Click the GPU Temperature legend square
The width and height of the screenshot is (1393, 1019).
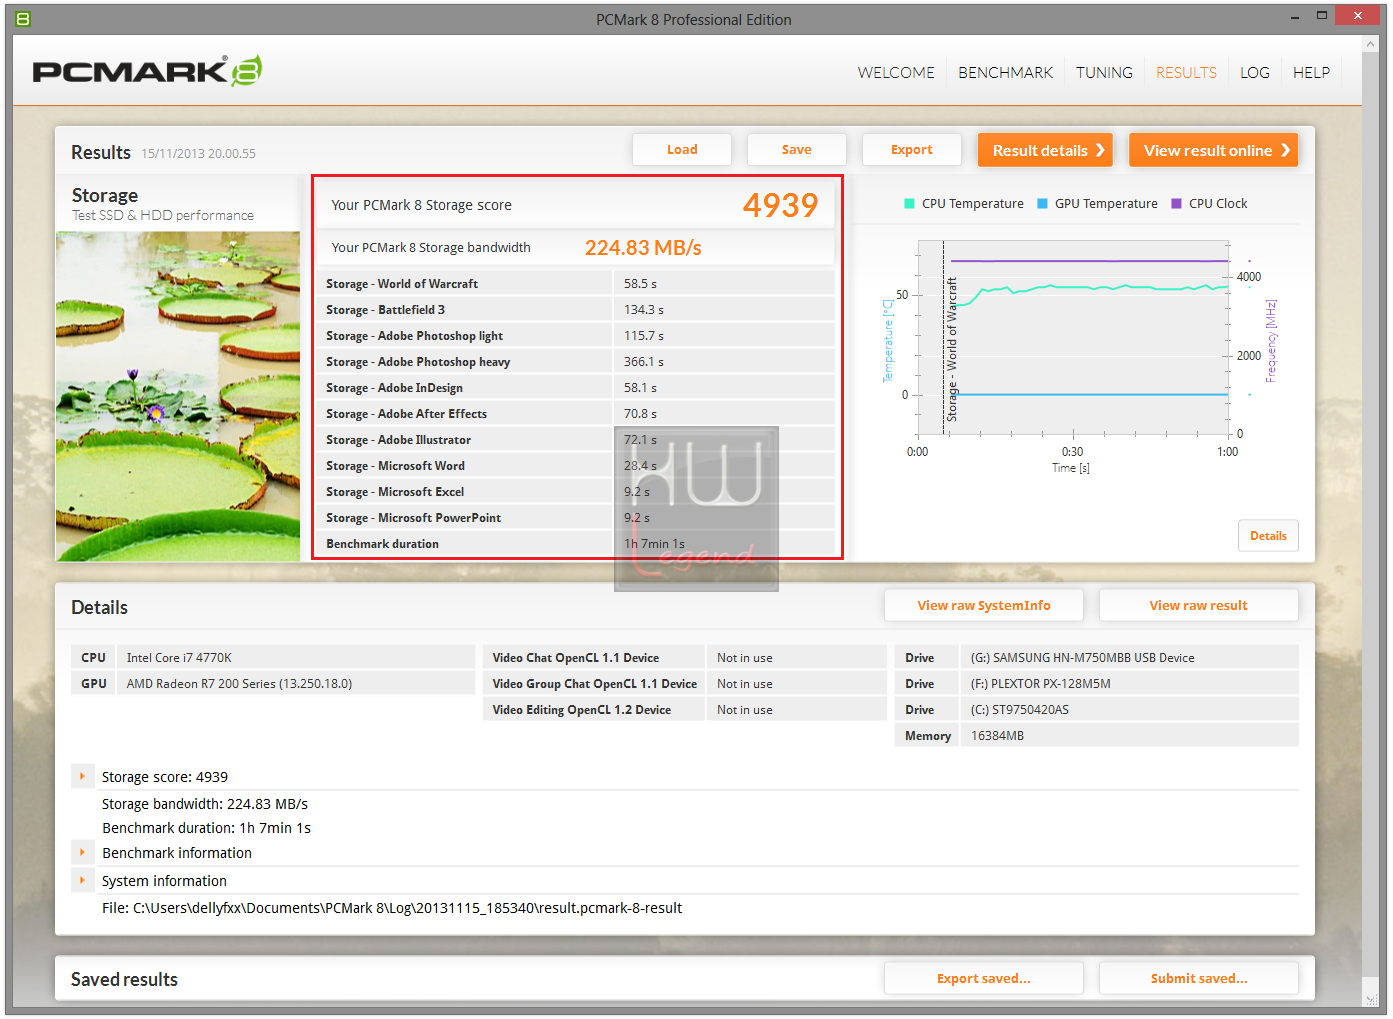click(1042, 204)
